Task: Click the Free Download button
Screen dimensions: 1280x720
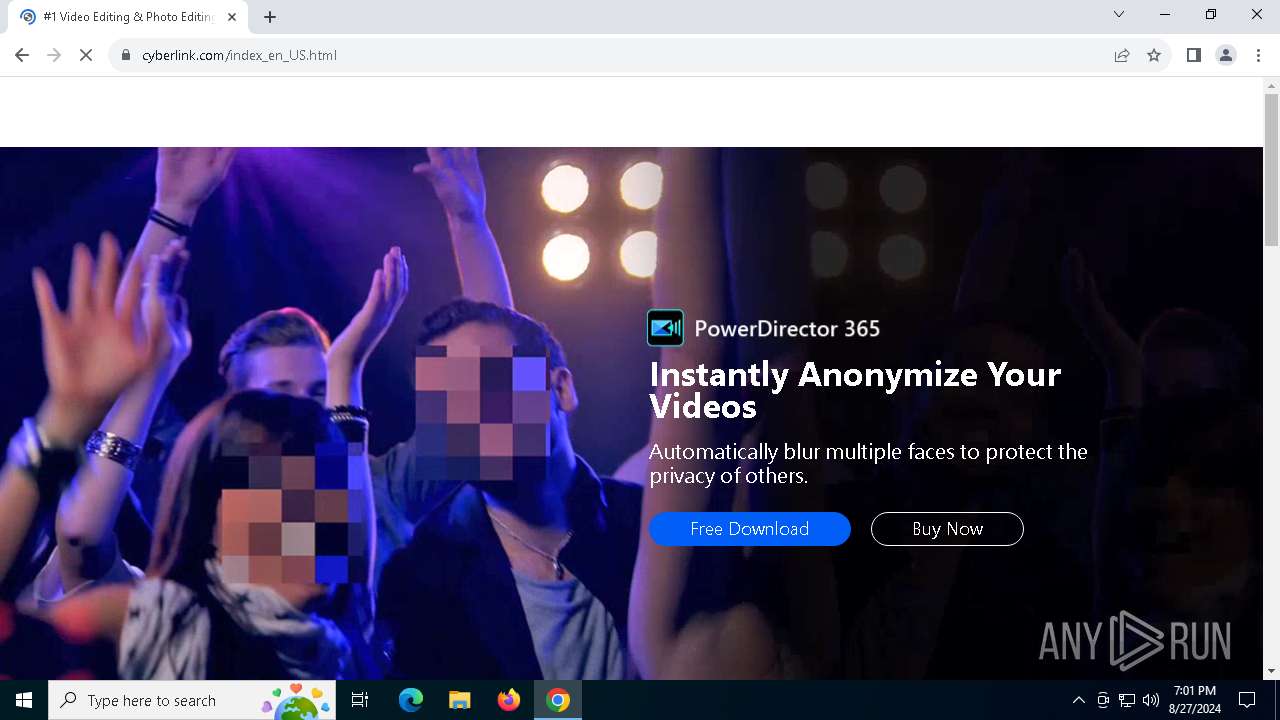Action: 750,529
